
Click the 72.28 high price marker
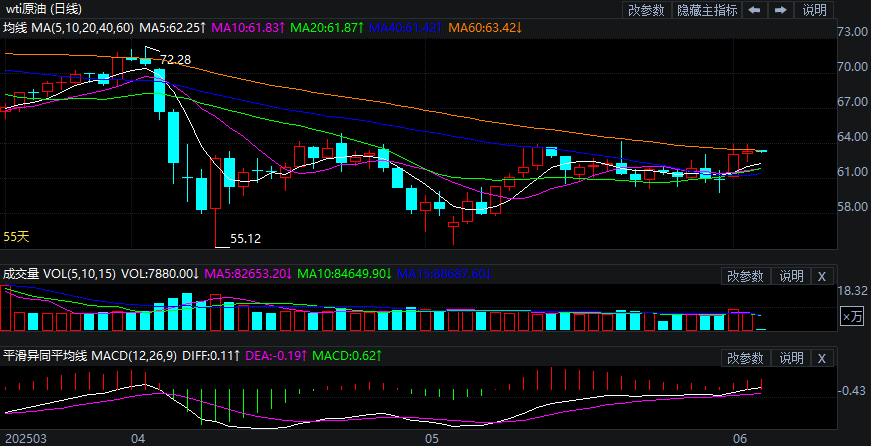[x=176, y=61]
